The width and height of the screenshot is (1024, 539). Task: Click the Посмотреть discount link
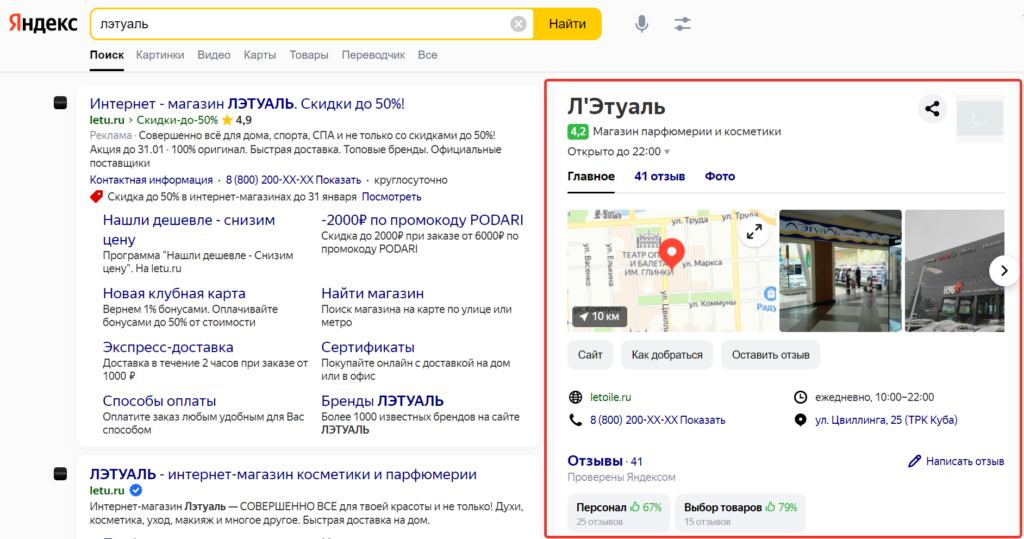(391, 197)
